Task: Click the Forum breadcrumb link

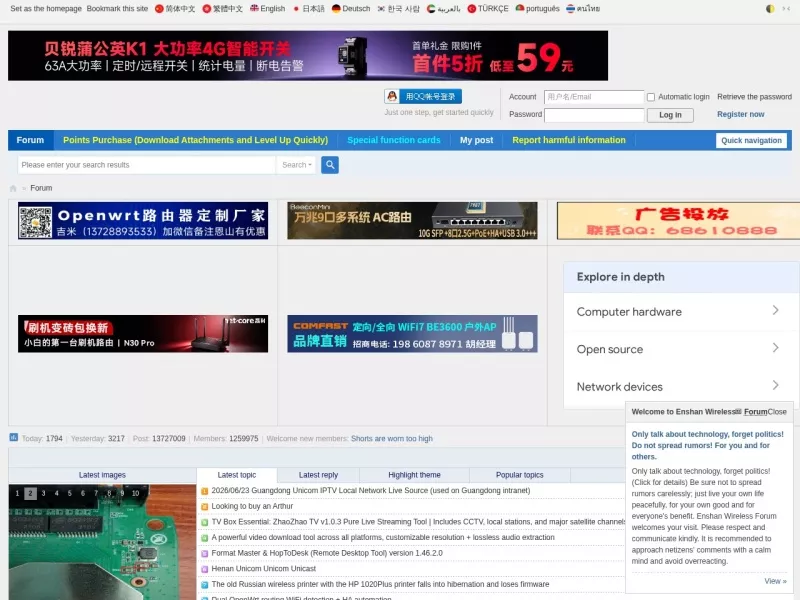Action: (x=41, y=188)
